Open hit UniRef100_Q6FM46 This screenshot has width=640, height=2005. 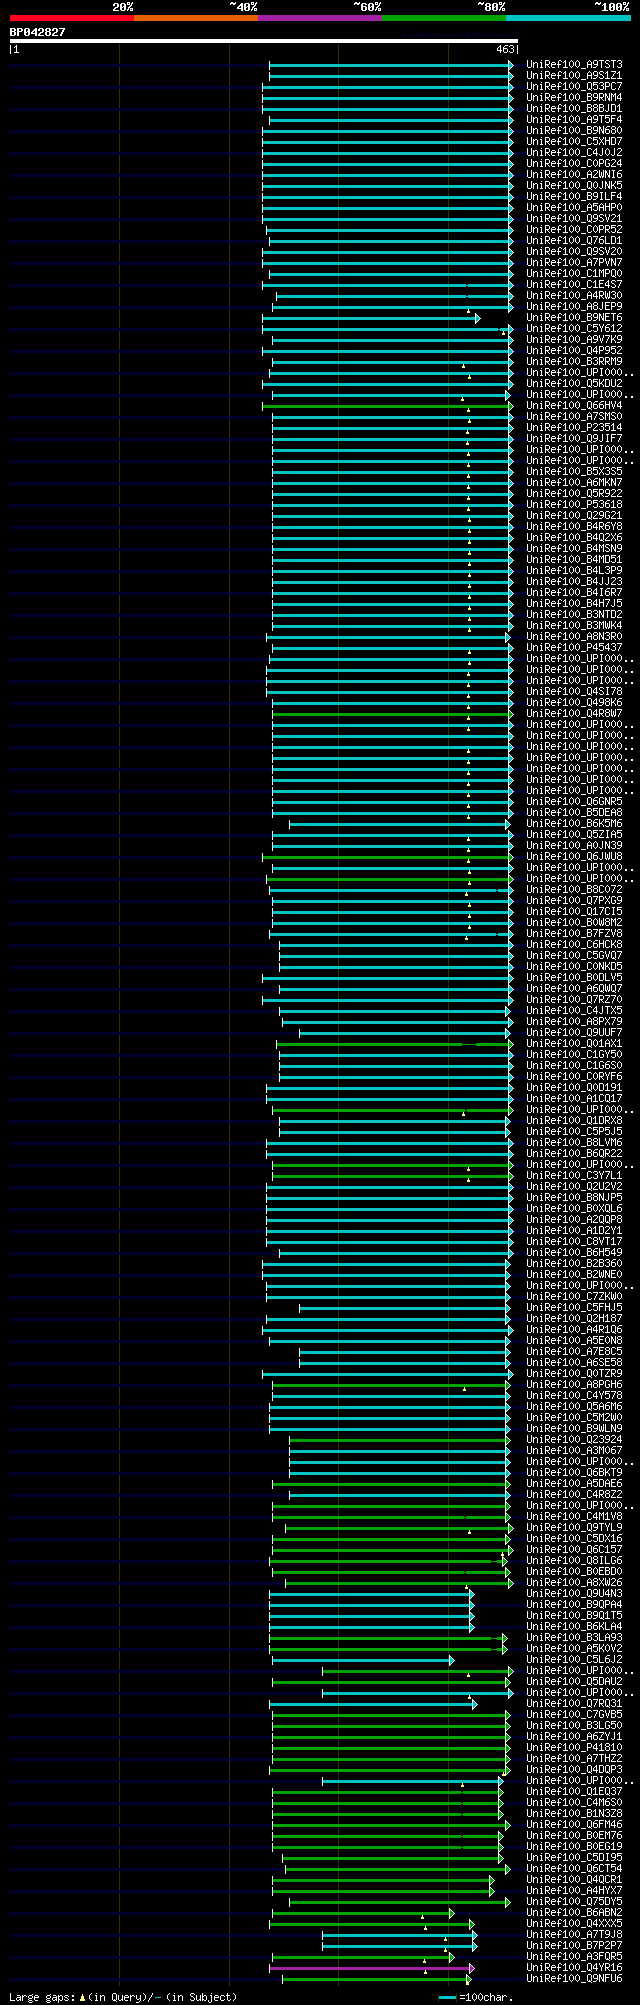574,1825
